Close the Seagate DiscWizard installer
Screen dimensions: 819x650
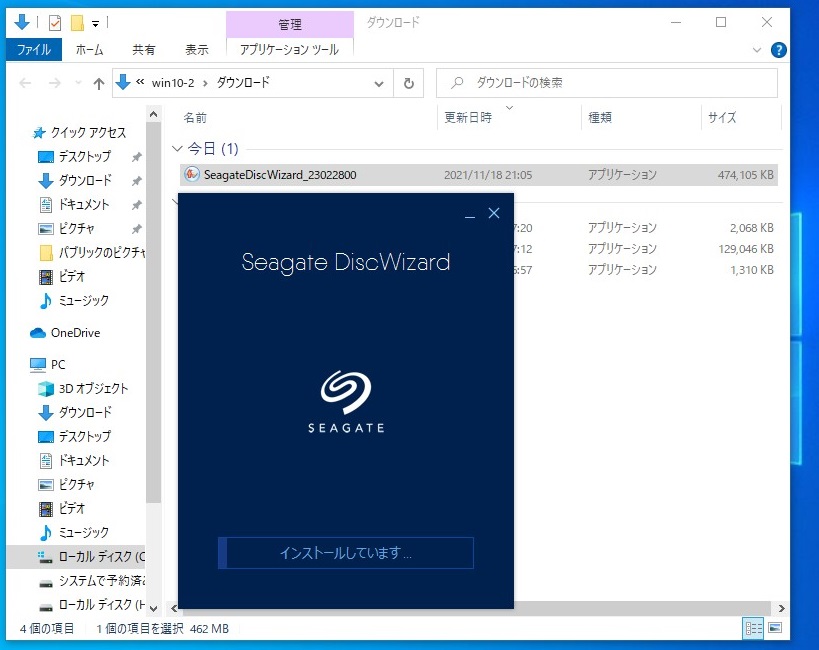point(494,213)
